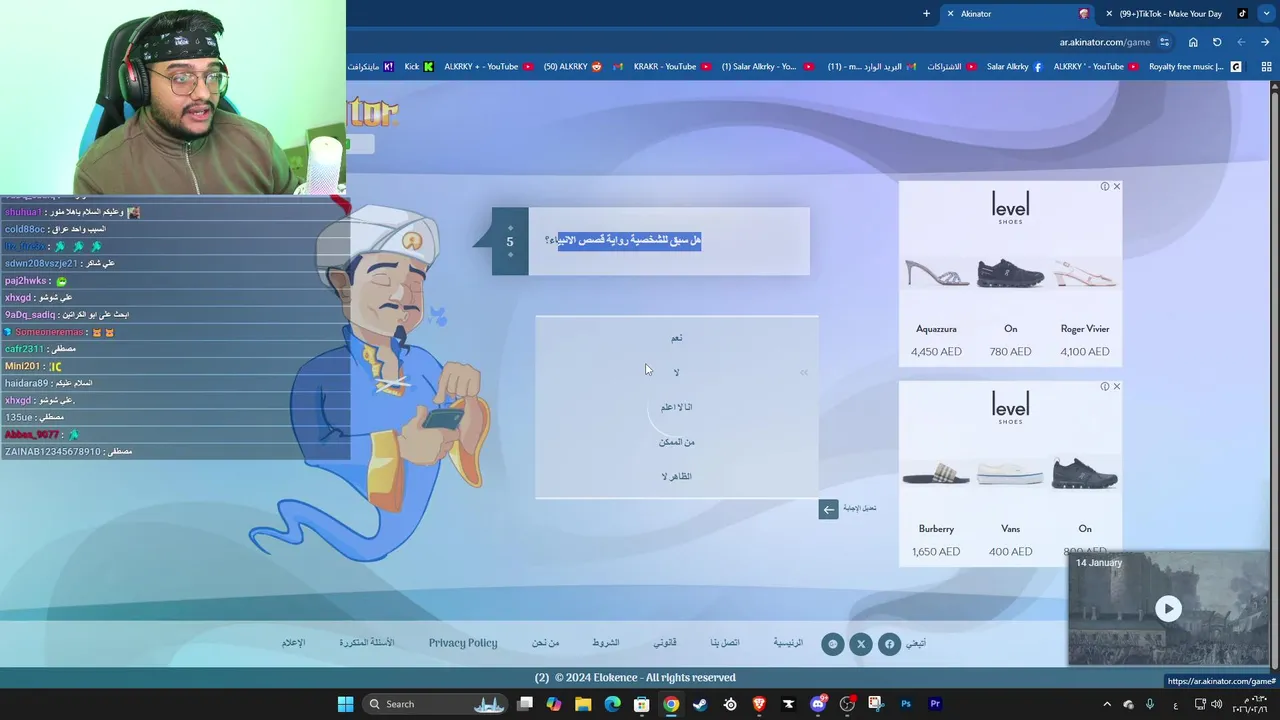Launch Copilot from the taskbar
This screenshot has width=1280, height=720.
pyautogui.click(x=554, y=704)
